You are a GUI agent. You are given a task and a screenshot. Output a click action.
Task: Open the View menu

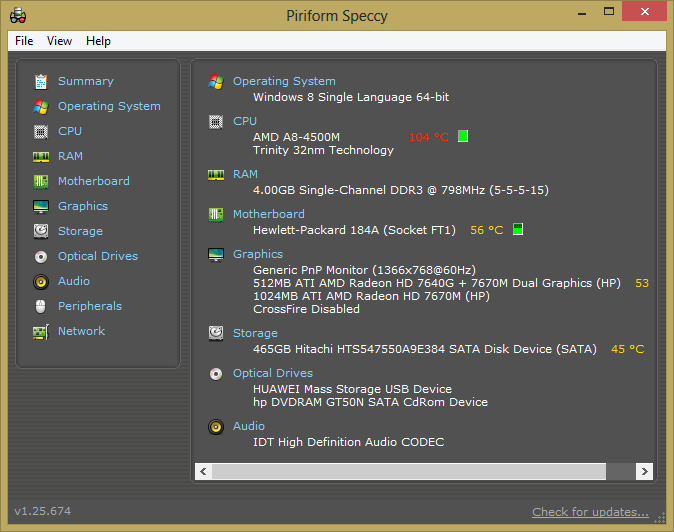(59, 41)
